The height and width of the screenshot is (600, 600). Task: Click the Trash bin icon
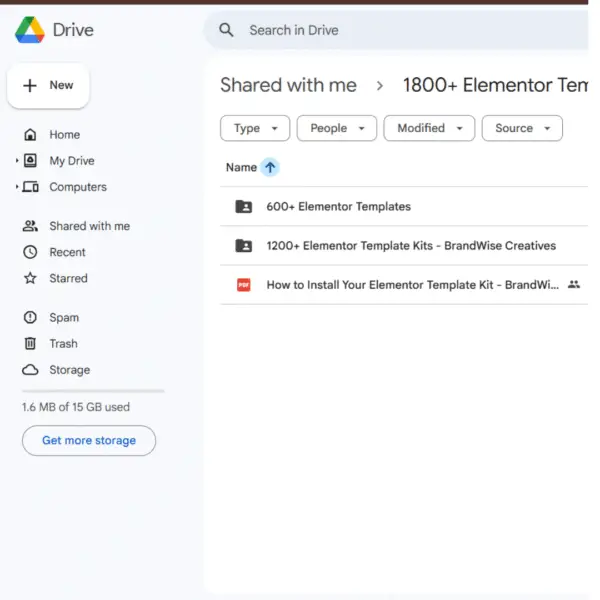pos(30,344)
